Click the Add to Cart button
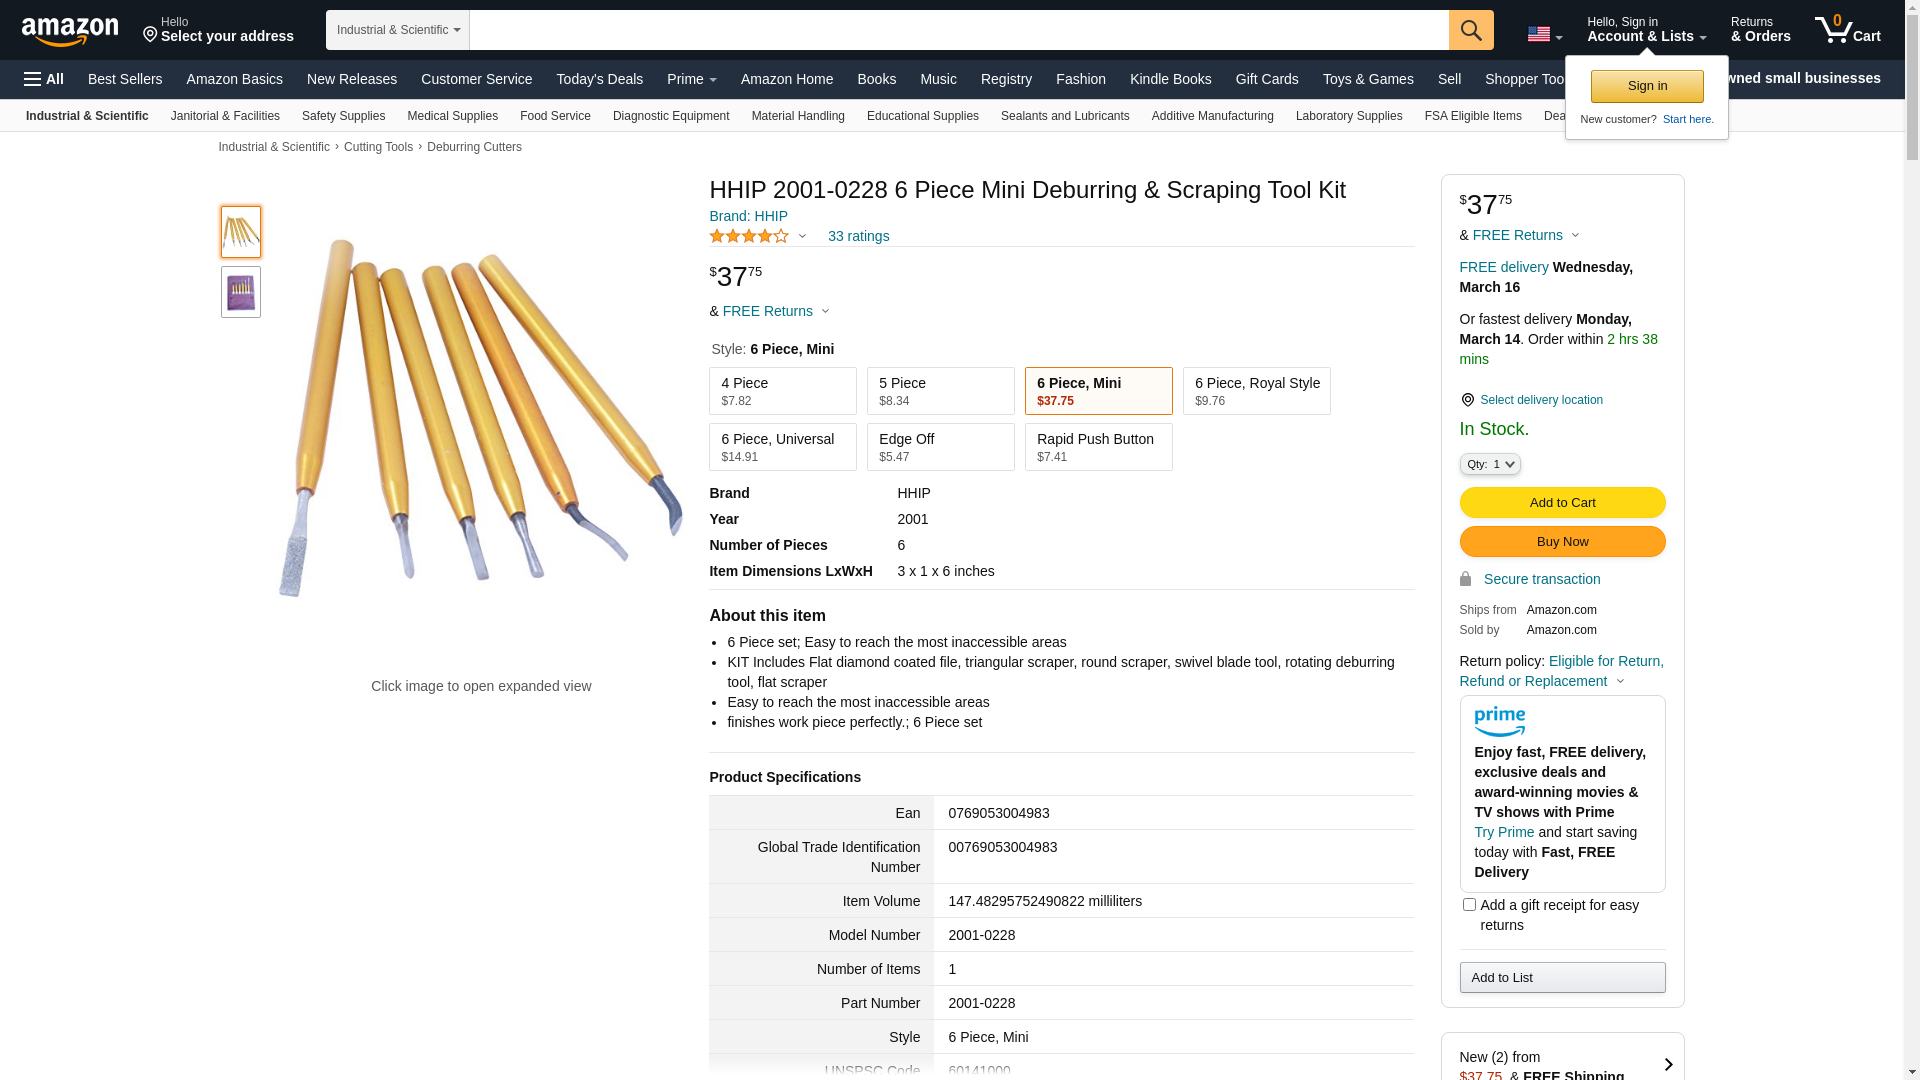The width and height of the screenshot is (1920, 1080). [x=1562, y=502]
